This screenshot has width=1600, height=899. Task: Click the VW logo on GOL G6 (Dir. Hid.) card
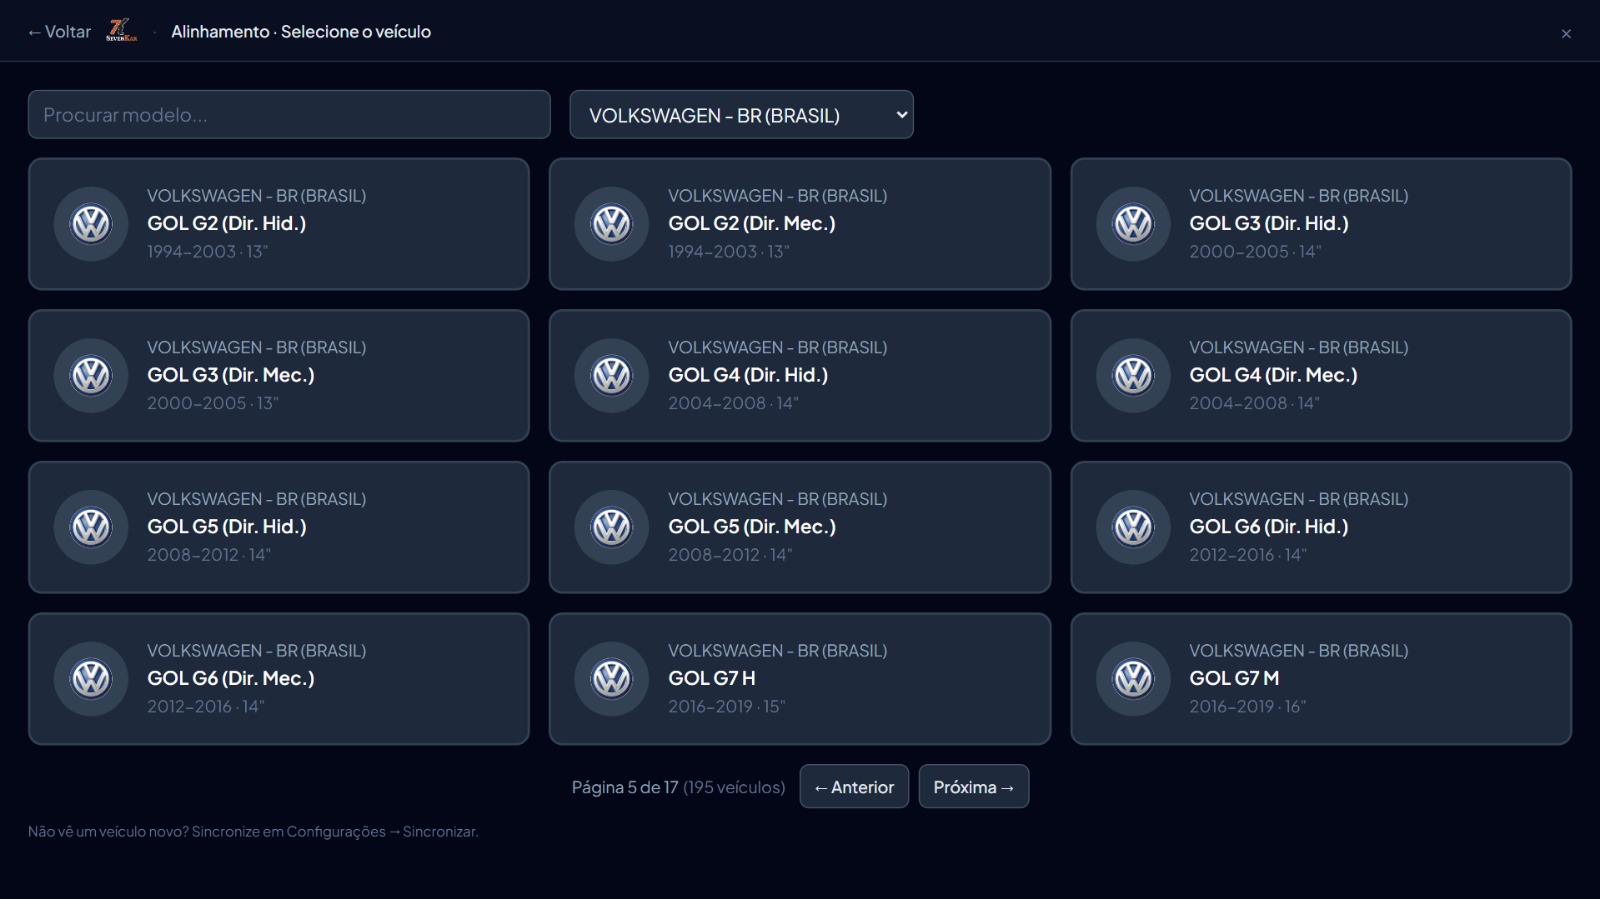pyautogui.click(x=1133, y=527)
